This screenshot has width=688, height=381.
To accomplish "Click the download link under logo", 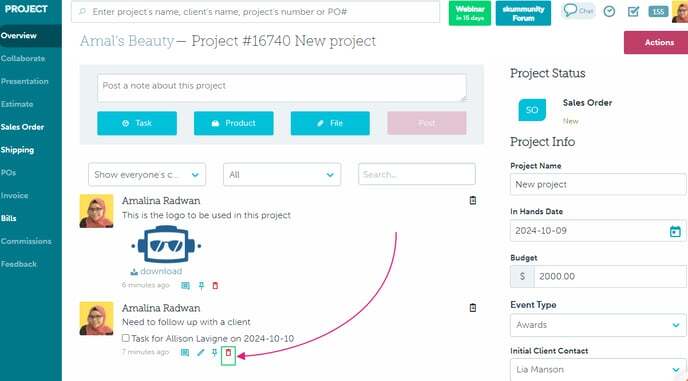I will [156, 271].
